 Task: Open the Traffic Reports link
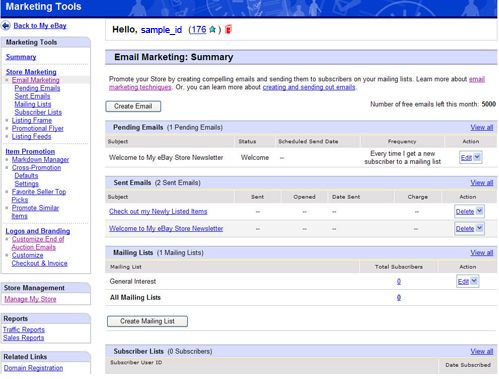tap(24, 329)
